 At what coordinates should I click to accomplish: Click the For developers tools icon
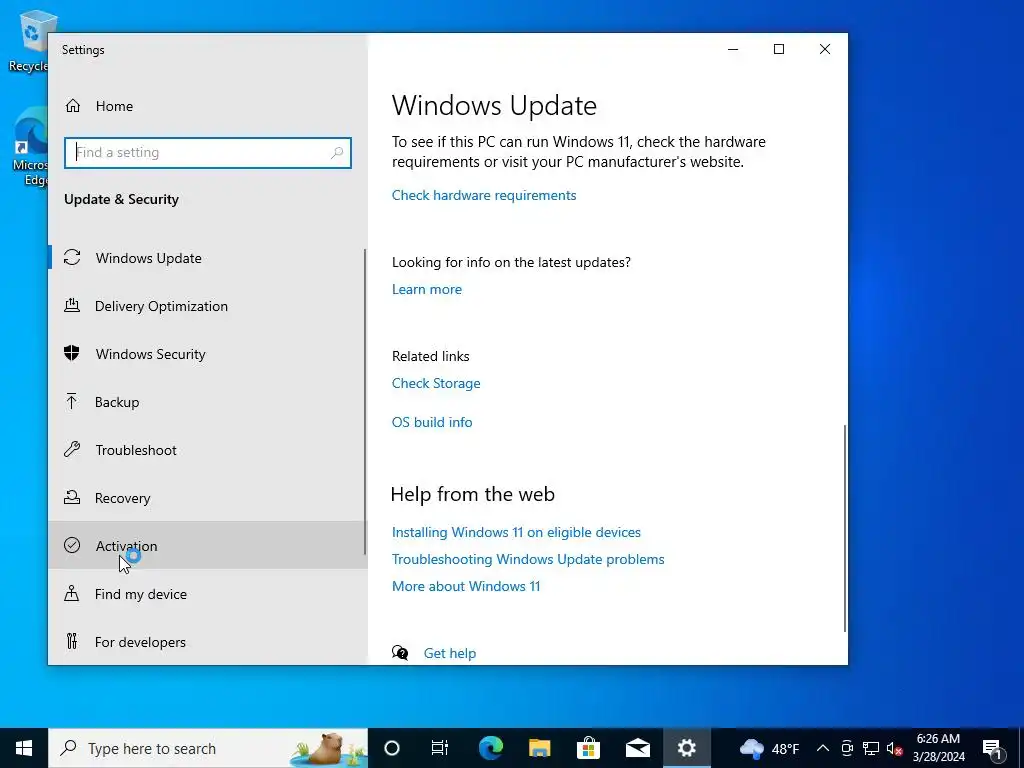[x=72, y=641]
